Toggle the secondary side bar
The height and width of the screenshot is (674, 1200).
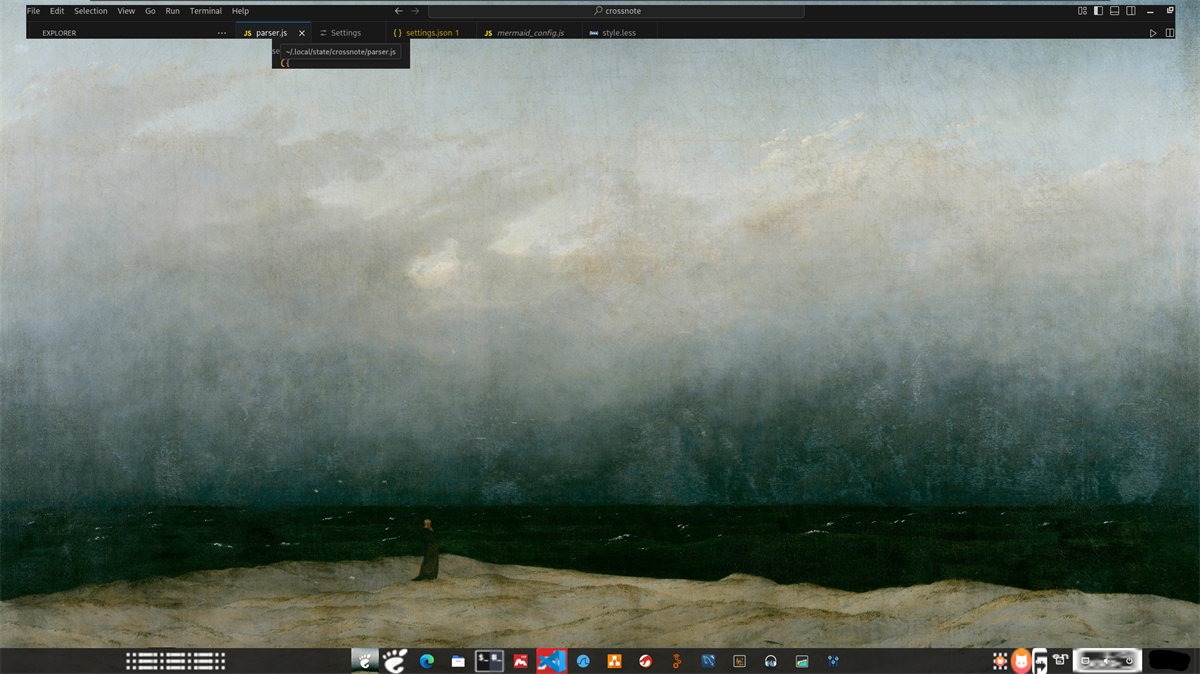coord(1131,11)
